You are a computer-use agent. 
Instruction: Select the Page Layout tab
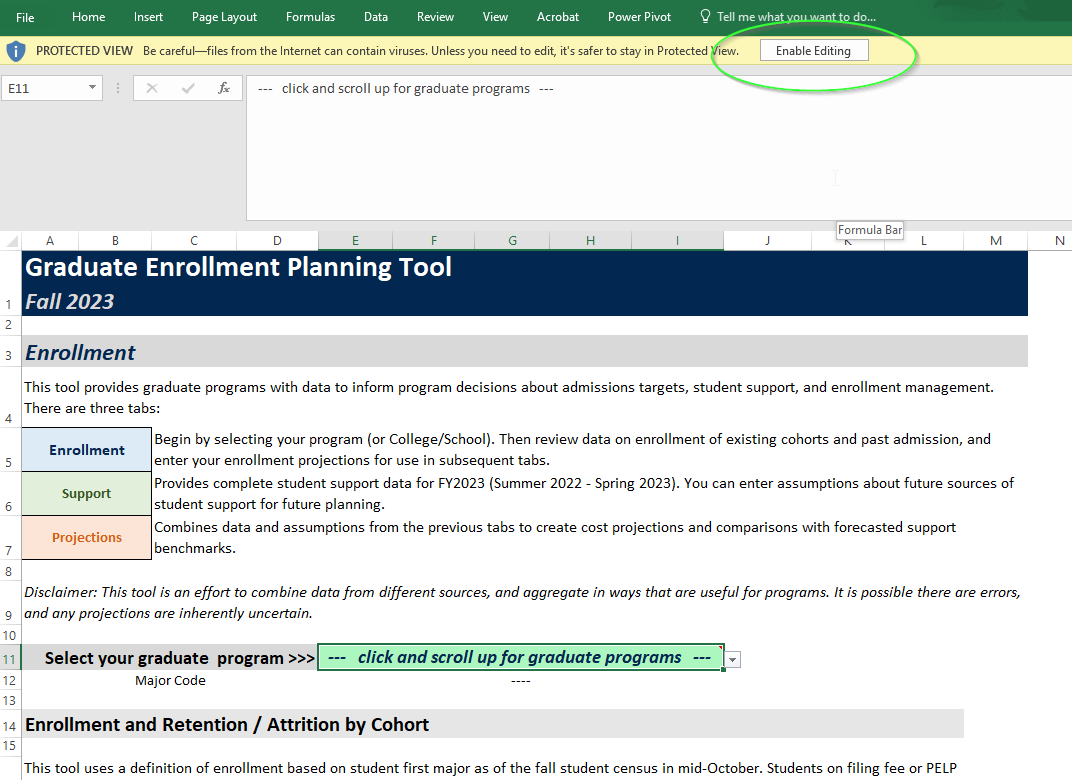click(x=224, y=17)
